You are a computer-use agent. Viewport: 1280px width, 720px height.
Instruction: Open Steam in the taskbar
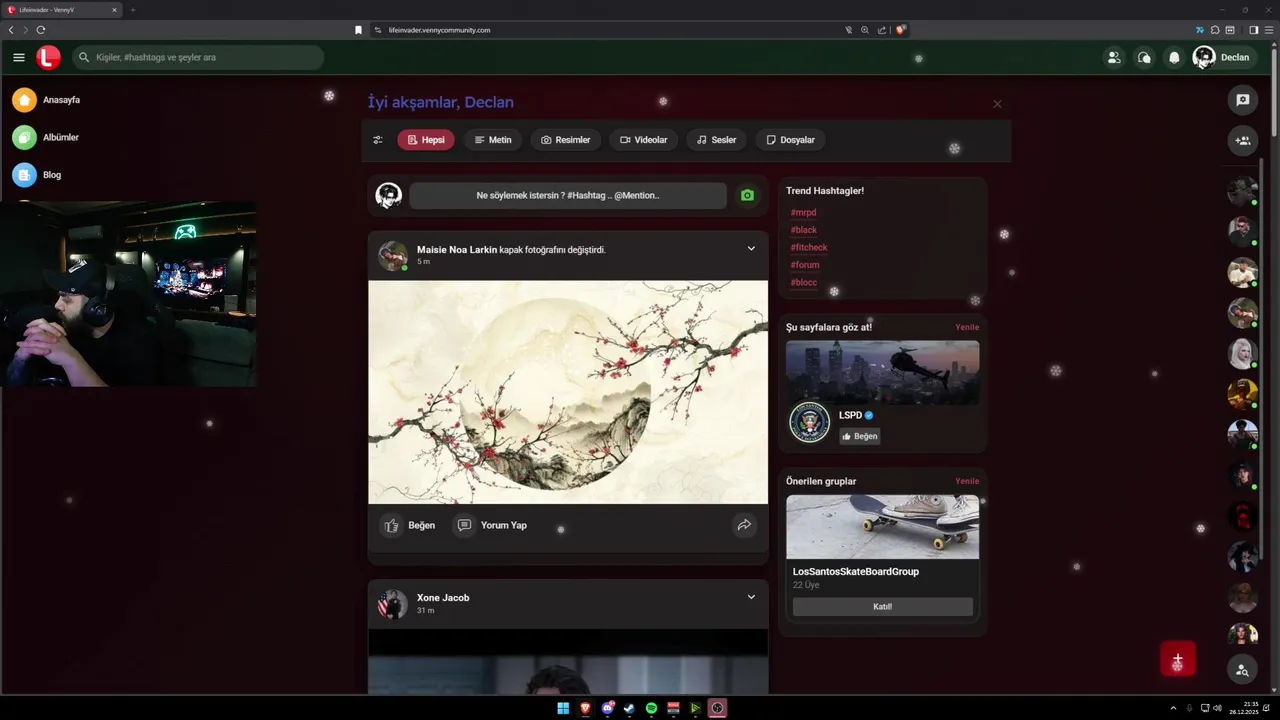(629, 708)
